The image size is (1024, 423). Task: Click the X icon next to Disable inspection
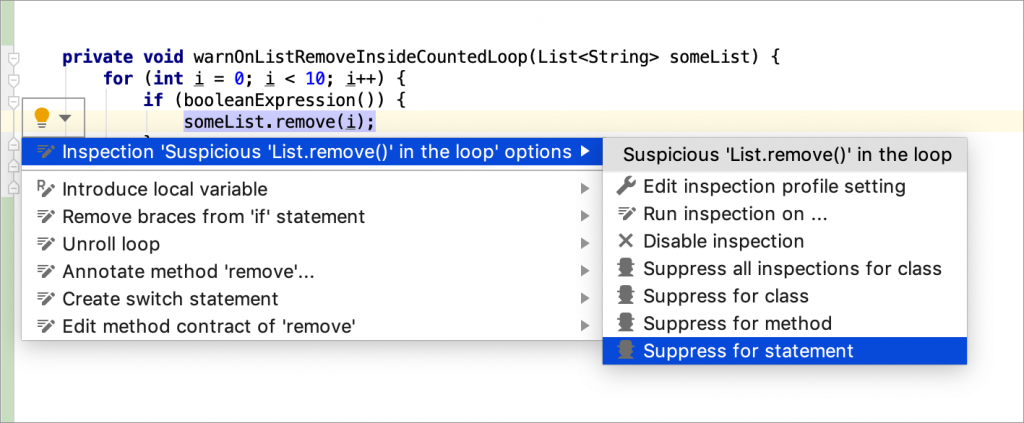coord(626,242)
